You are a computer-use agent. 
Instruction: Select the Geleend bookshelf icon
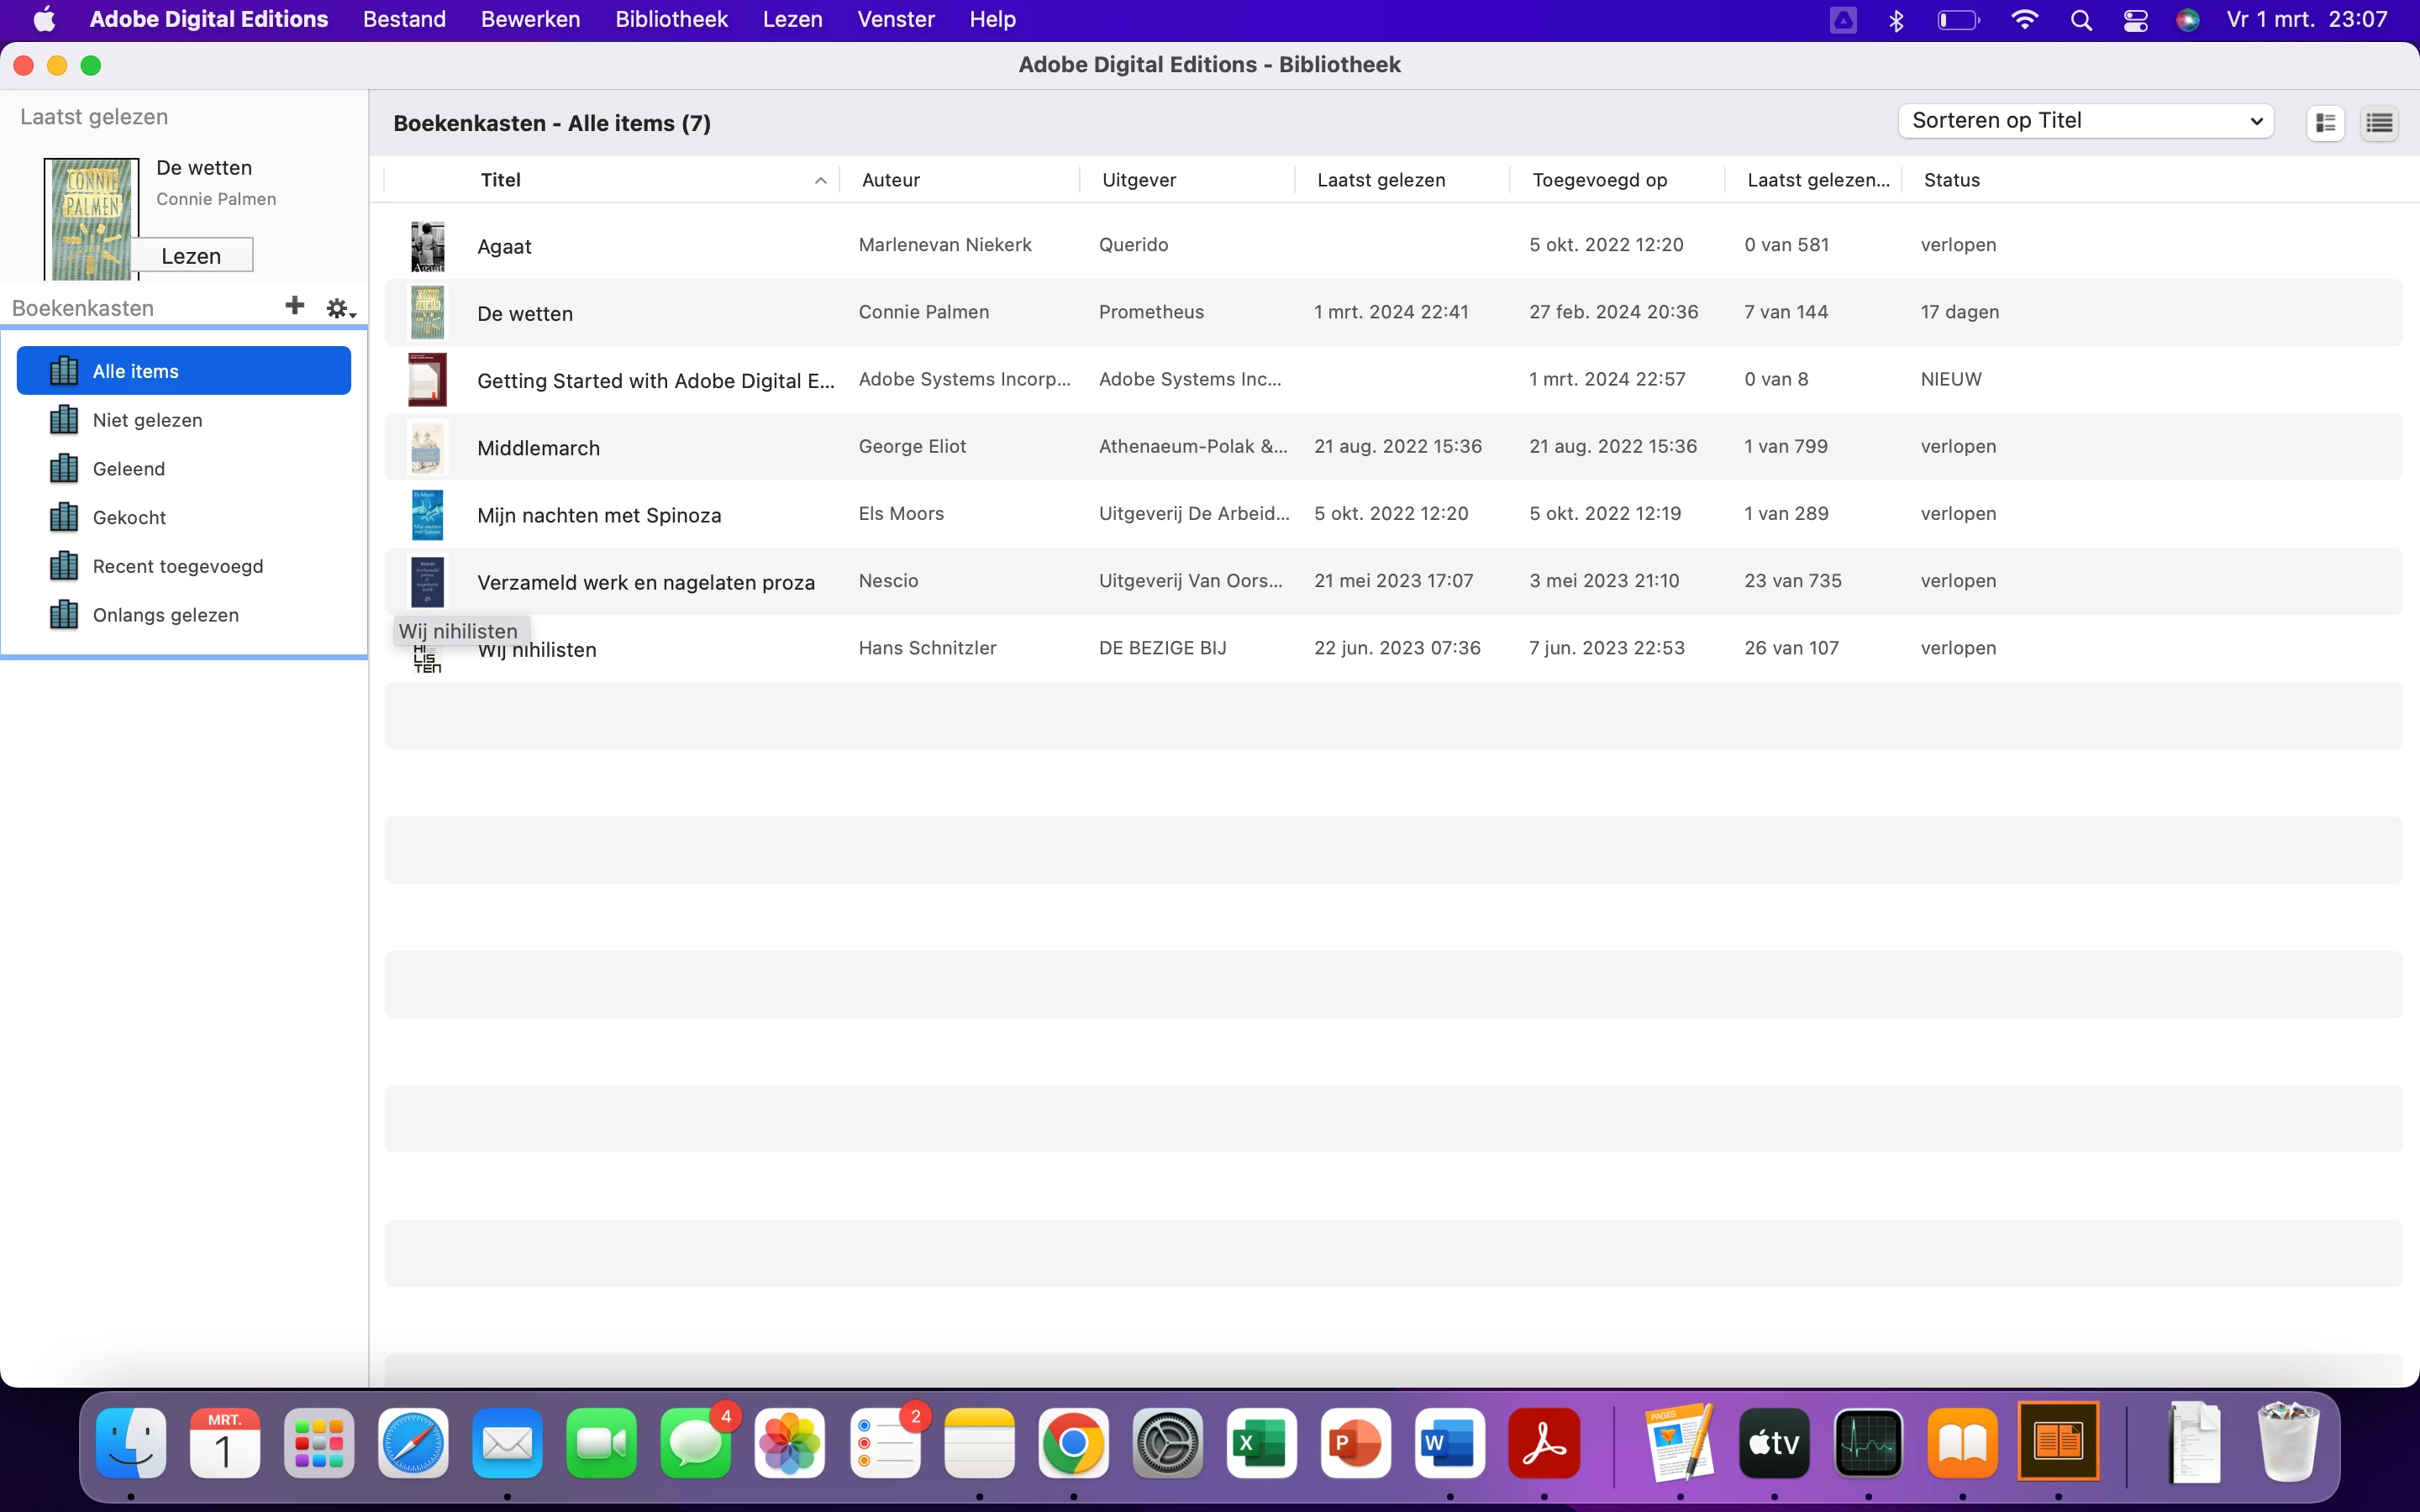click(x=64, y=469)
